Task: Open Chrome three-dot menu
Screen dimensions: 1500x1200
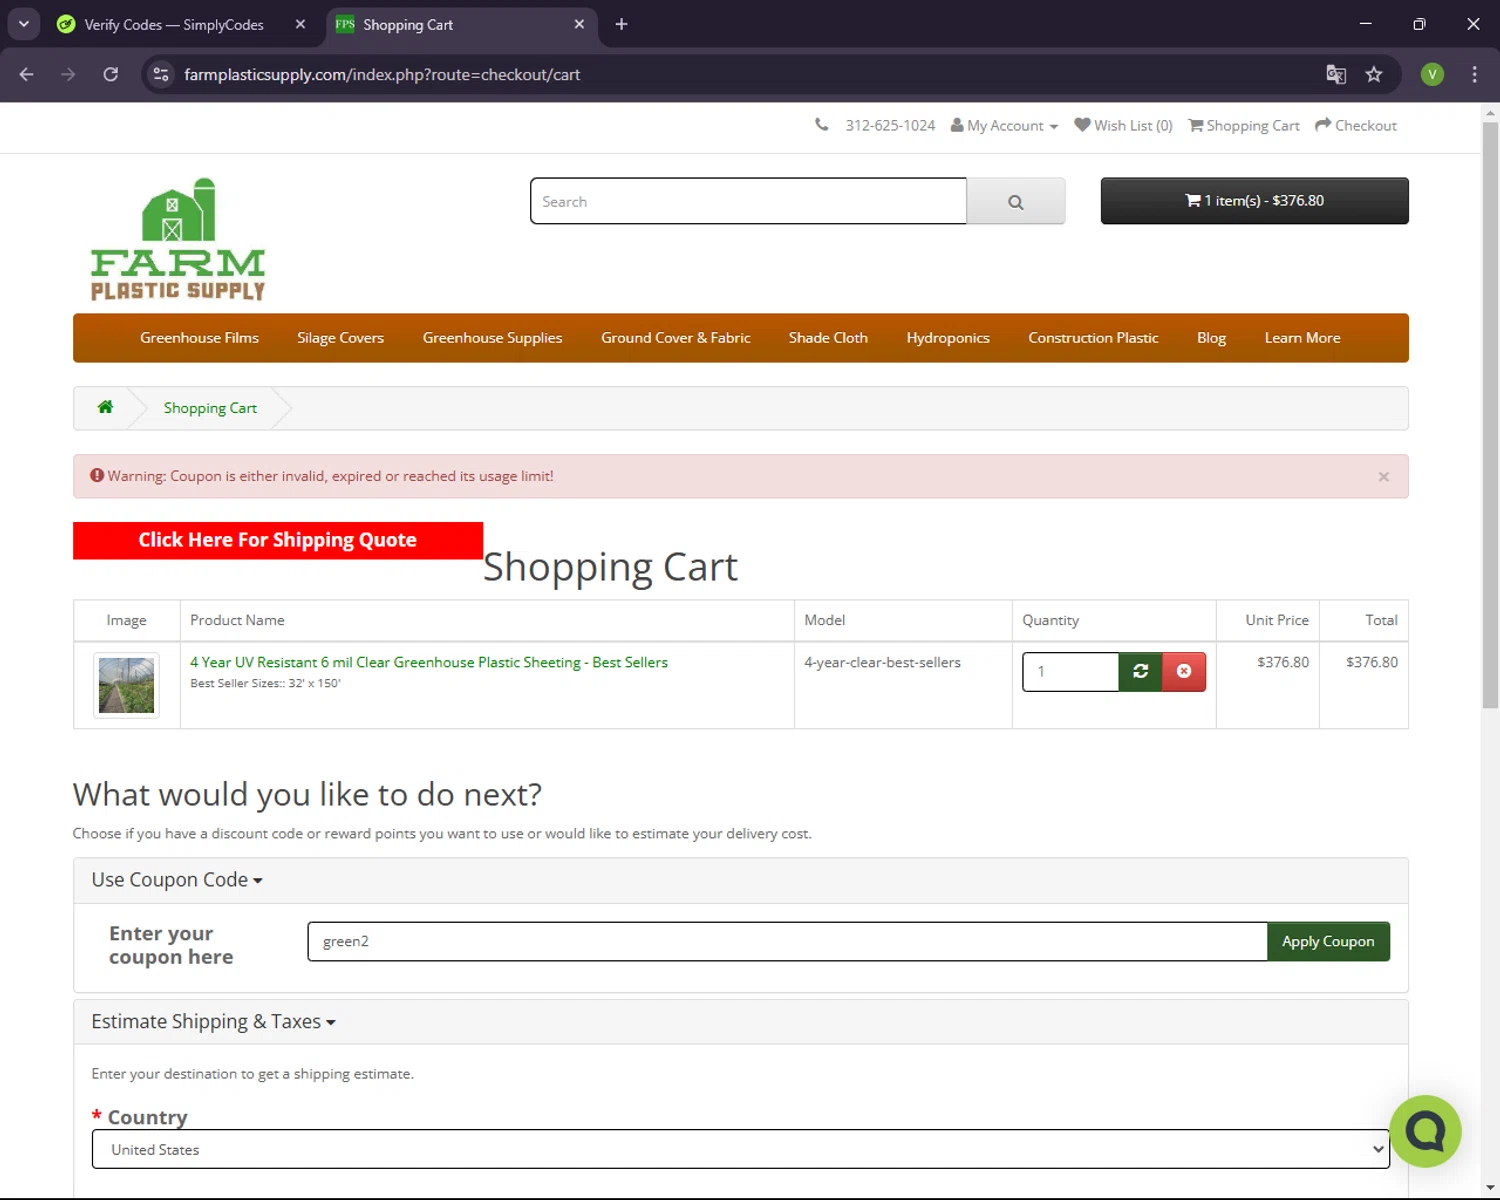Action: point(1474,74)
